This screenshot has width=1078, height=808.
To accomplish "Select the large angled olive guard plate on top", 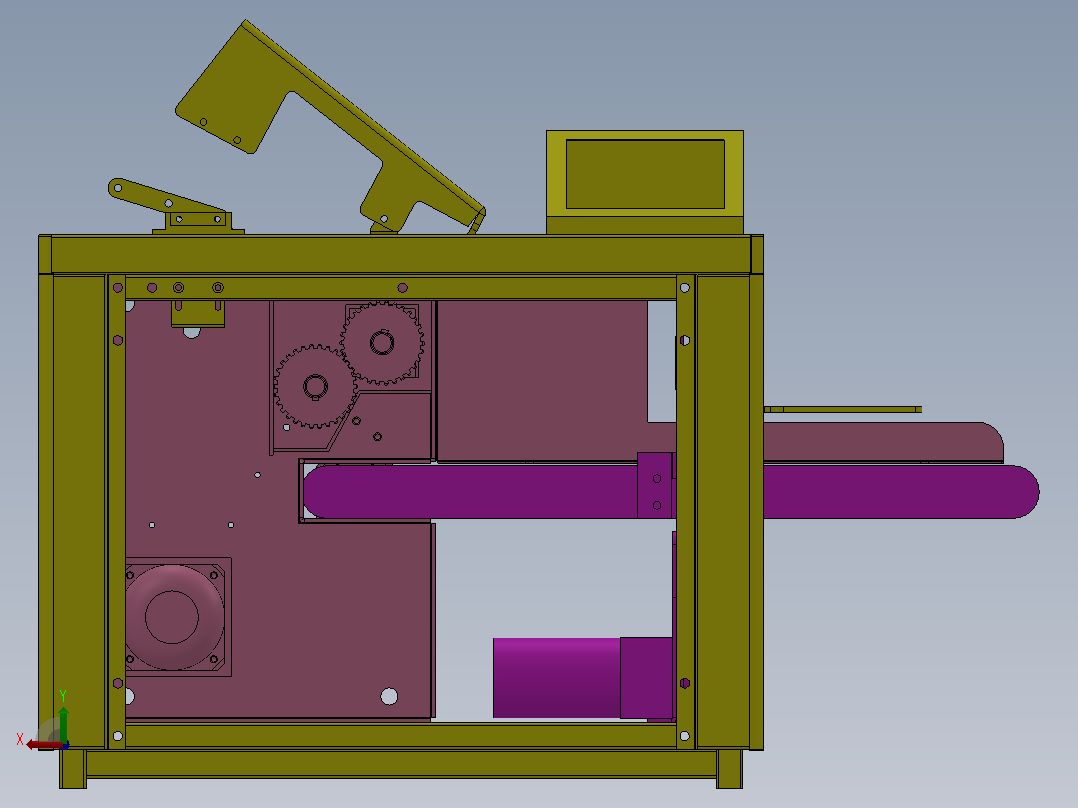I will pyautogui.click(x=330, y=127).
